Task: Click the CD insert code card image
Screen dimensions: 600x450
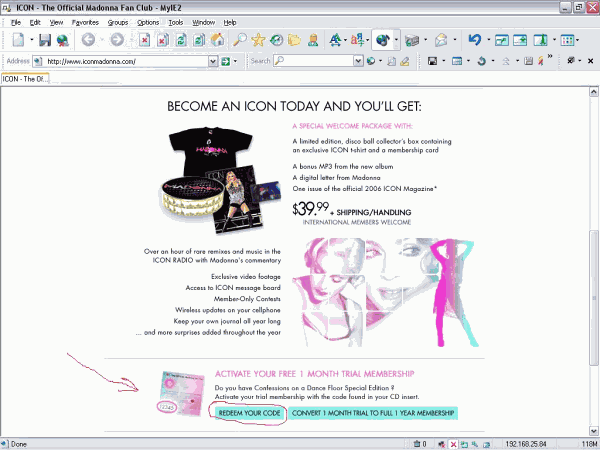Action: (x=180, y=393)
